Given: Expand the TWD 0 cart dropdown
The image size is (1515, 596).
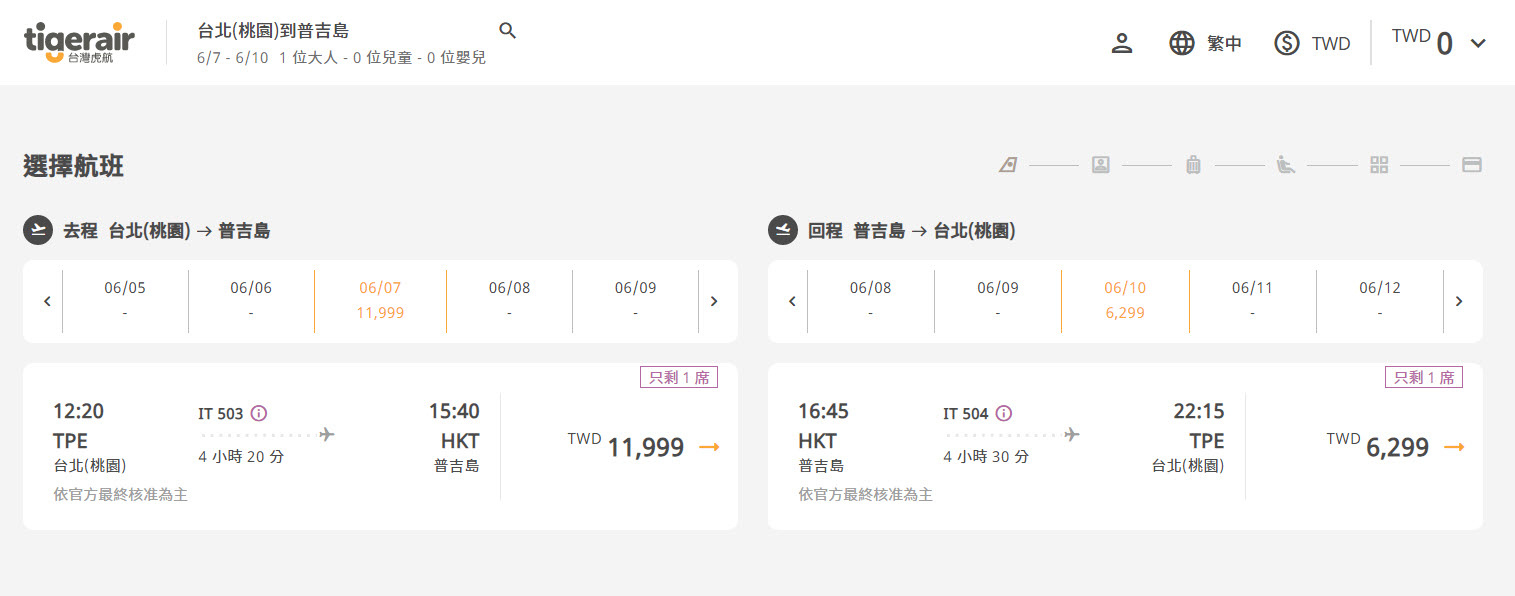Looking at the screenshot, I should [1478, 43].
